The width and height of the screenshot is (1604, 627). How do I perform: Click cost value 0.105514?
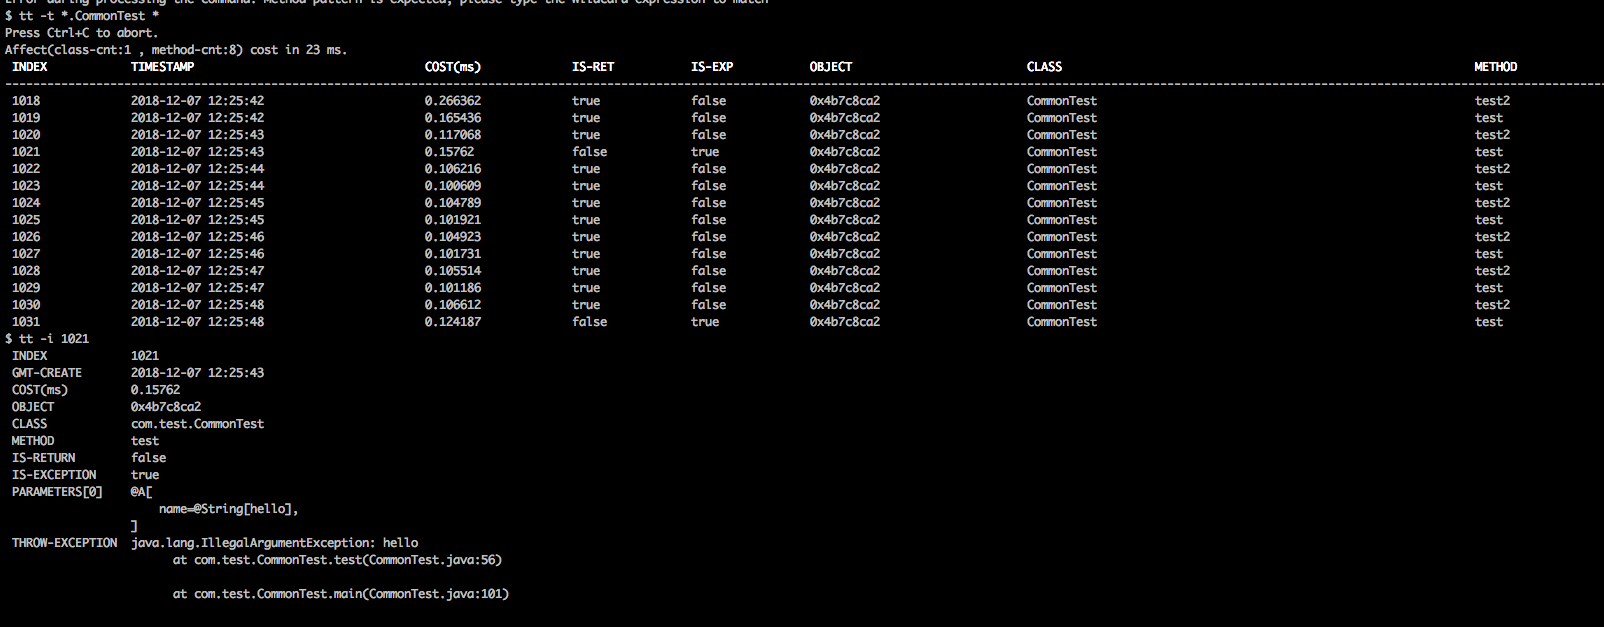[x=452, y=271]
